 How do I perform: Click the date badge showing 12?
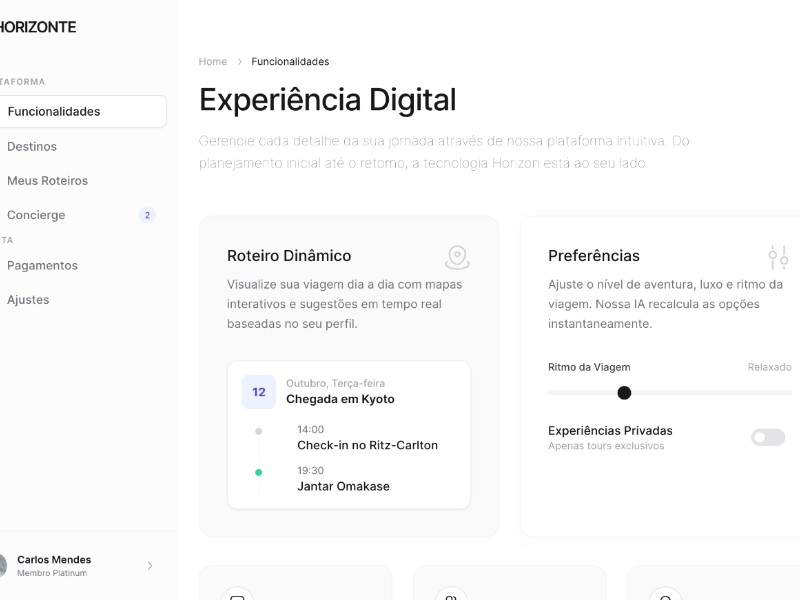click(259, 392)
